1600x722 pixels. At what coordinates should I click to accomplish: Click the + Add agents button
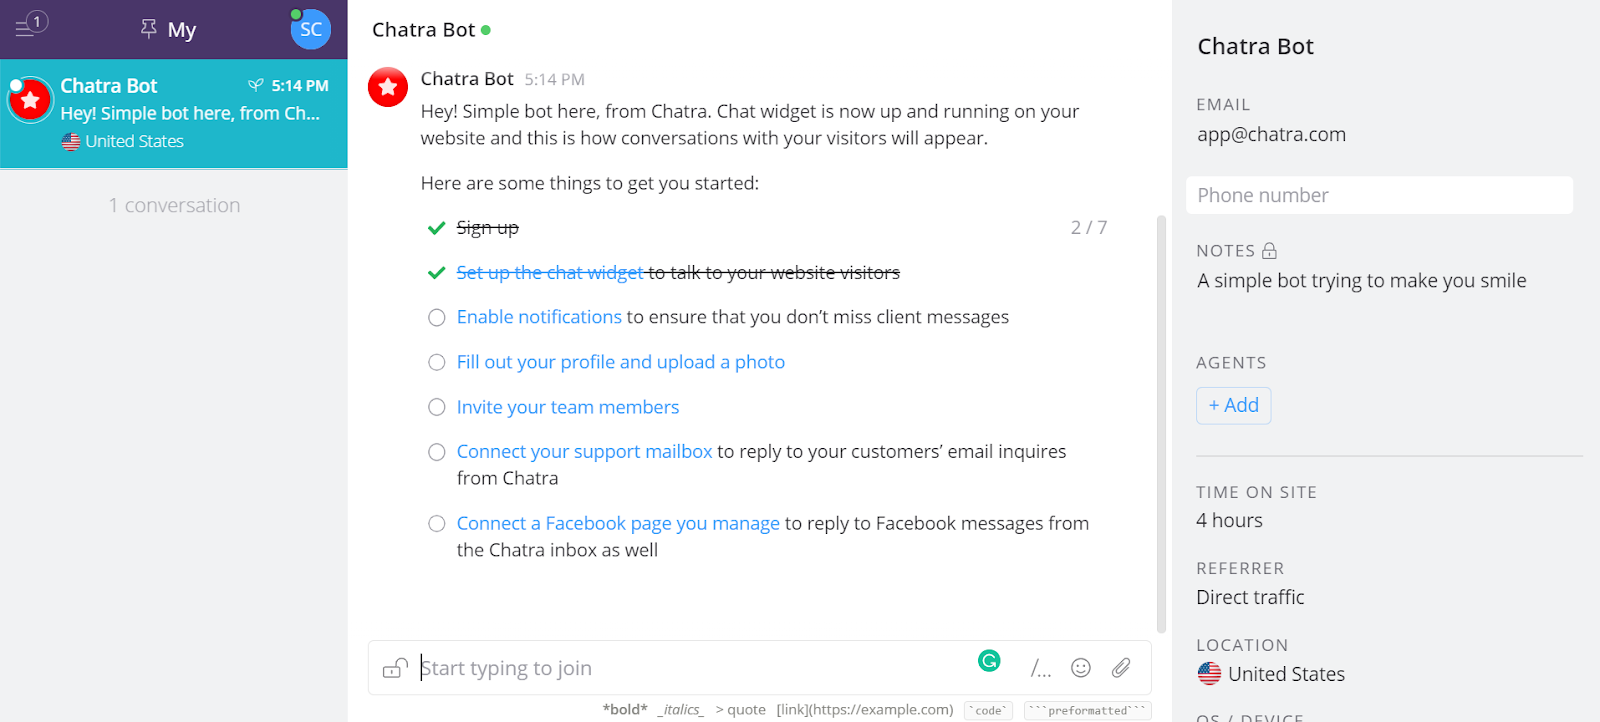coord(1234,406)
